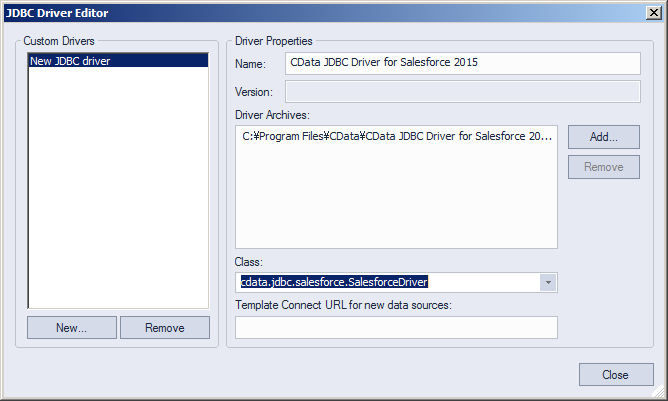668x401 pixels.
Task: Click the New... button under Custom Drivers
Action: (71, 327)
